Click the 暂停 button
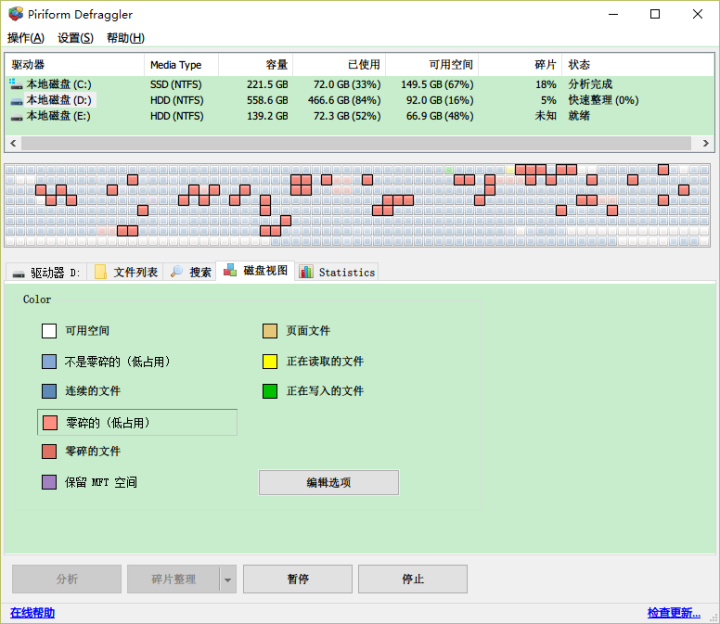Screen dimensions: 720x624 [298, 579]
